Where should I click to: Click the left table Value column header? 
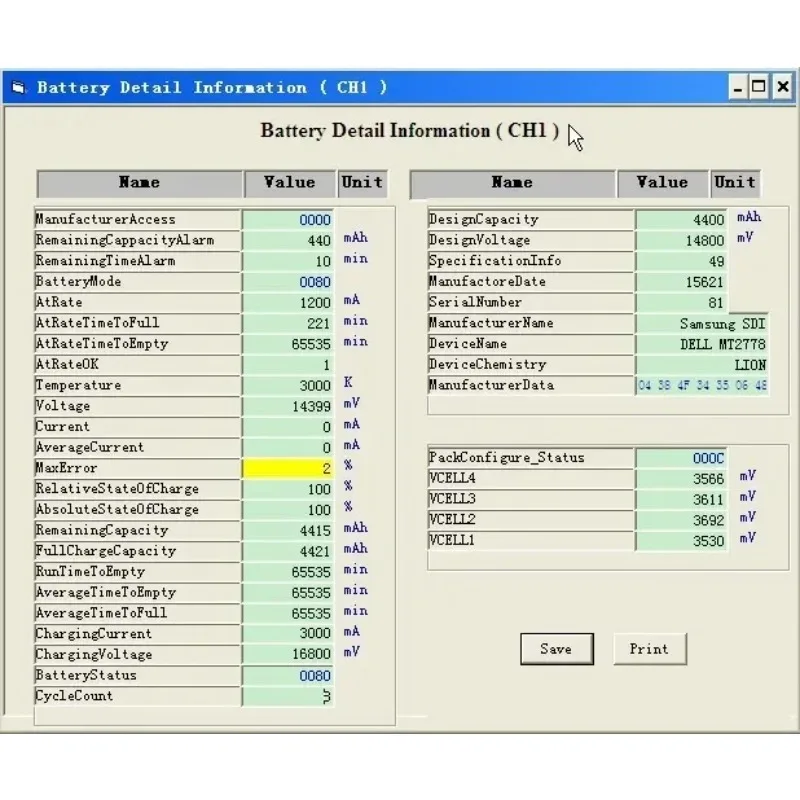pos(290,183)
